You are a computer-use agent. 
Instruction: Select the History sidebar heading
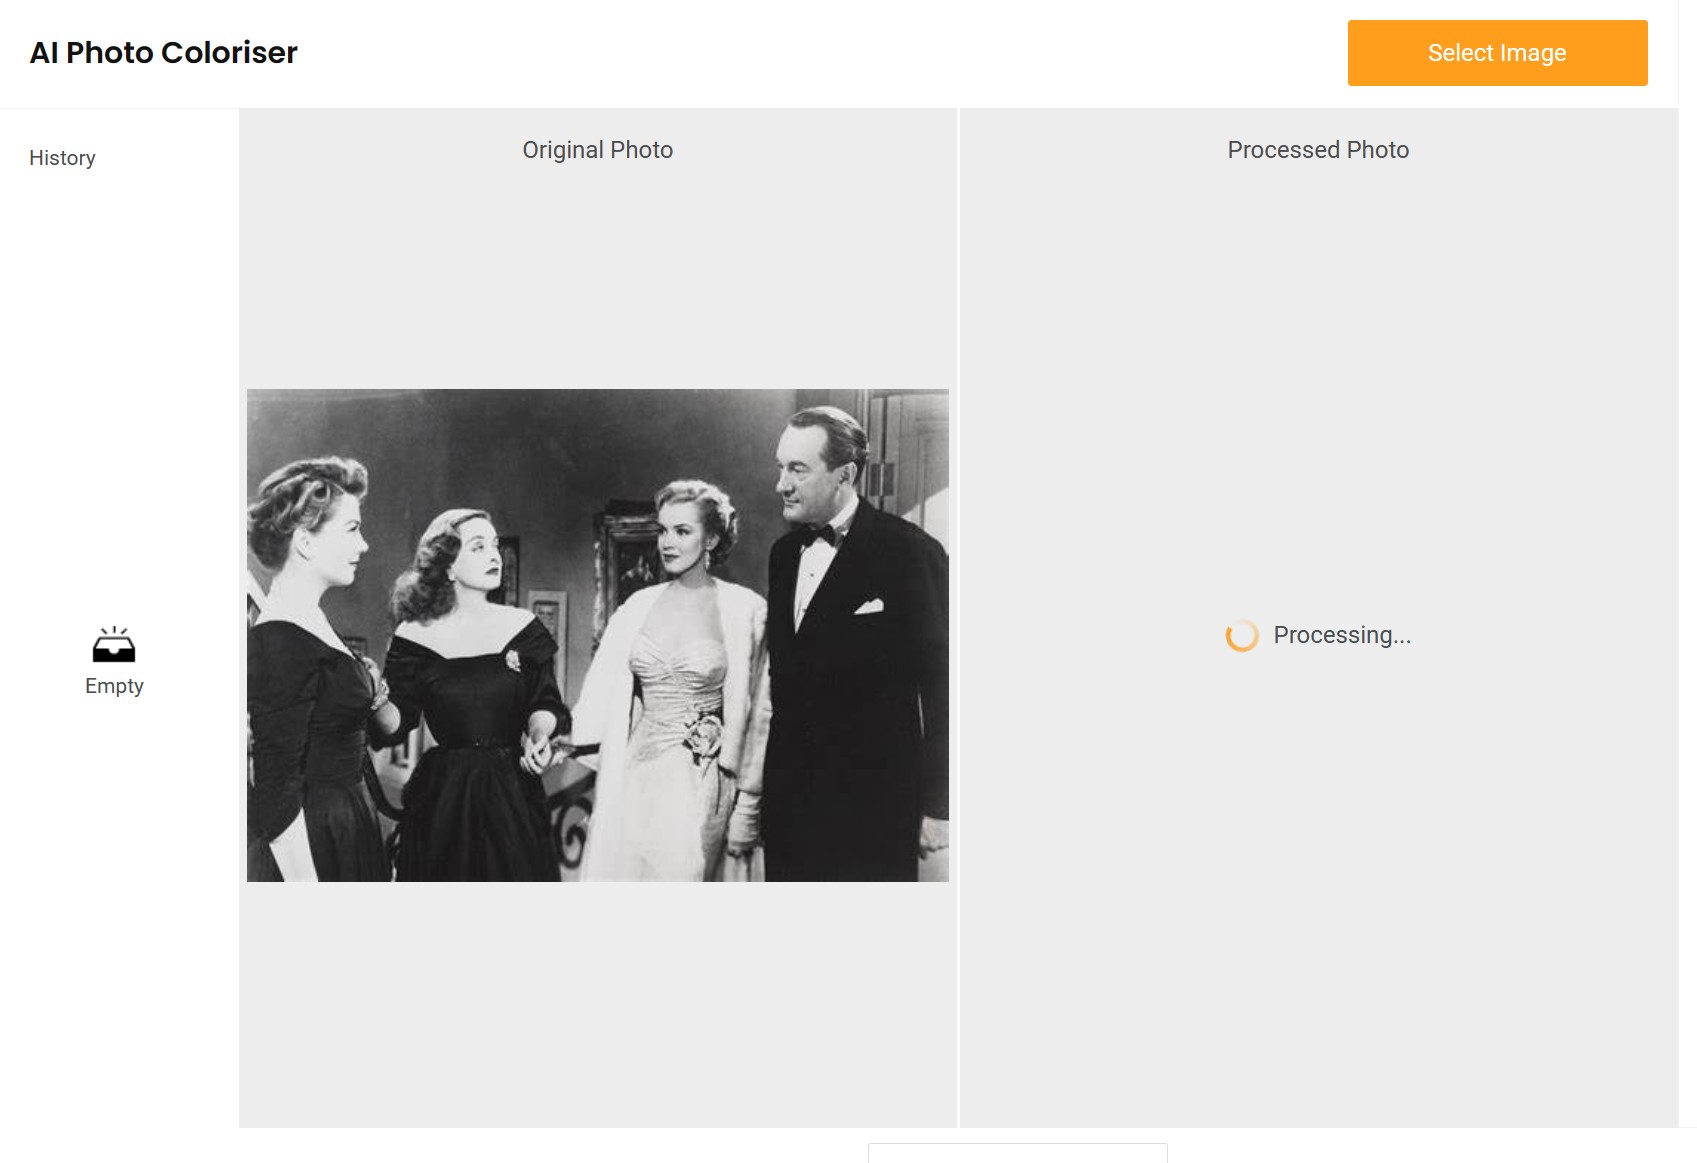62,158
